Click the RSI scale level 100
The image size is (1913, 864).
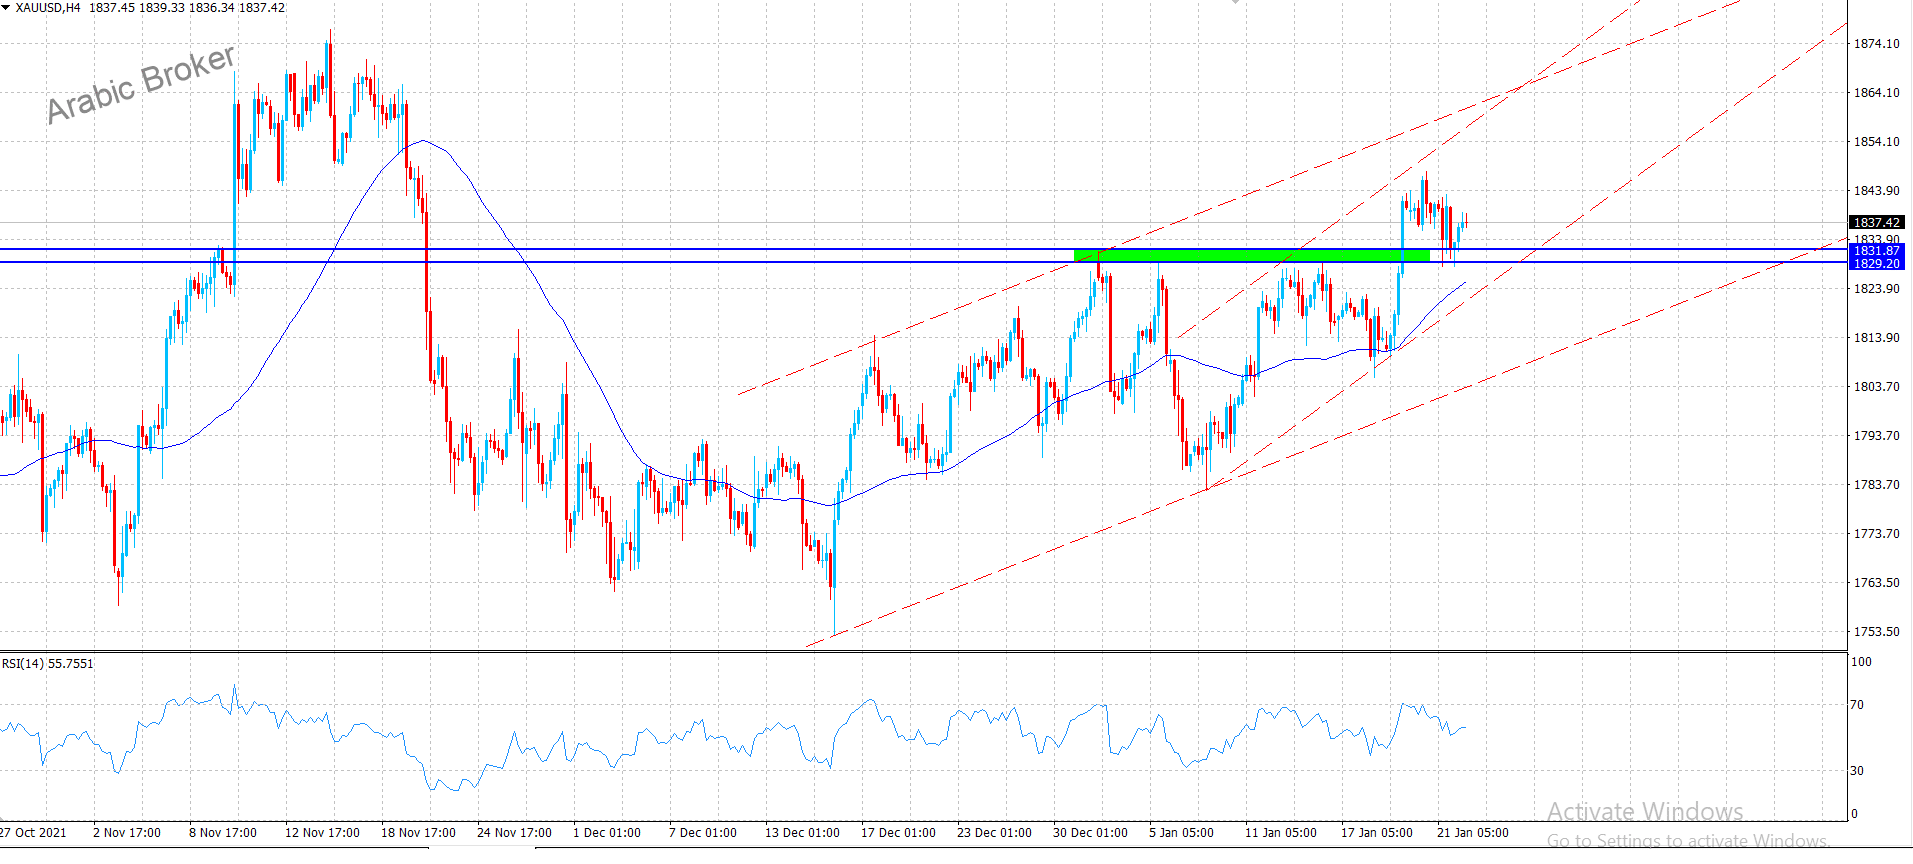(x=1861, y=662)
